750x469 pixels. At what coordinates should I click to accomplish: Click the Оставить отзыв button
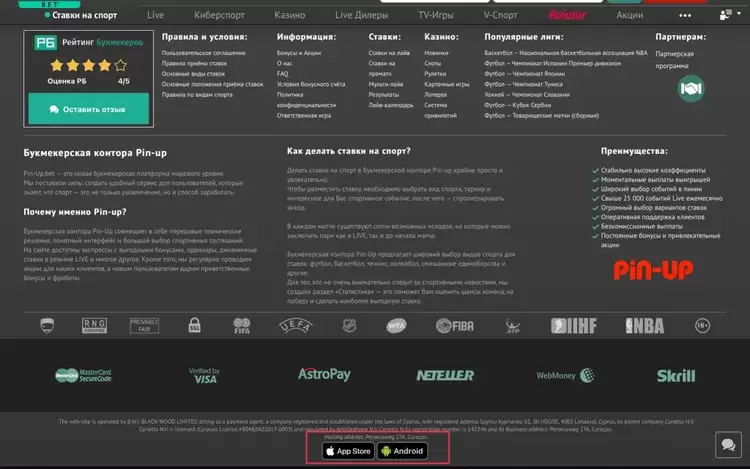click(x=89, y=109)
